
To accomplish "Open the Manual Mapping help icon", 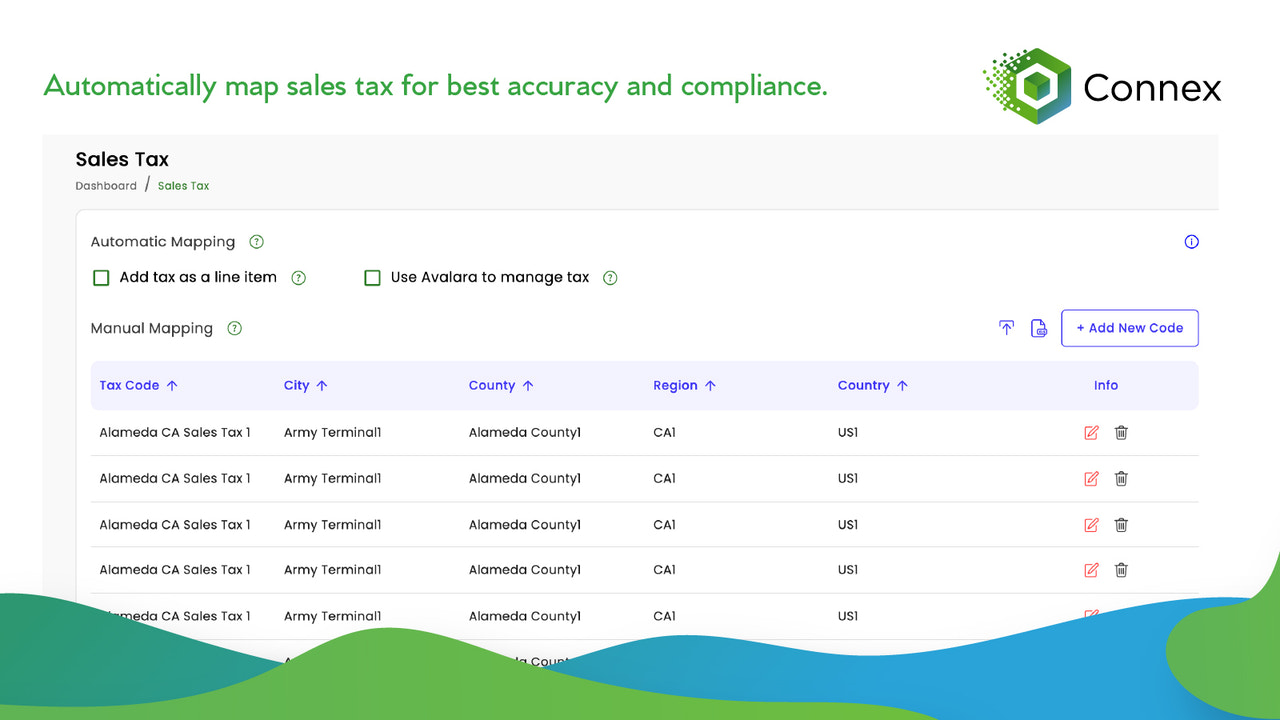I will tap(234, 328).
